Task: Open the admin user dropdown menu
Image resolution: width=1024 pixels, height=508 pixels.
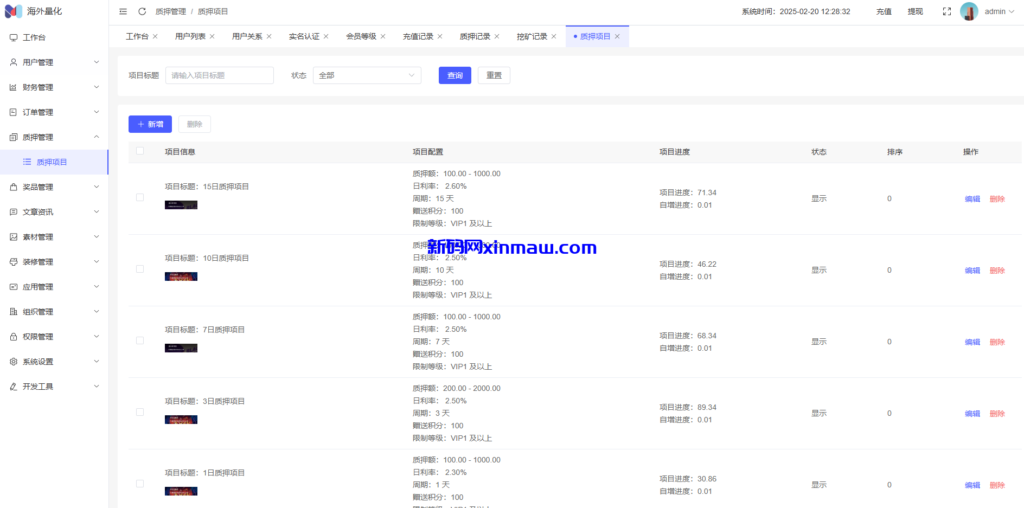Action: point(999,12)
